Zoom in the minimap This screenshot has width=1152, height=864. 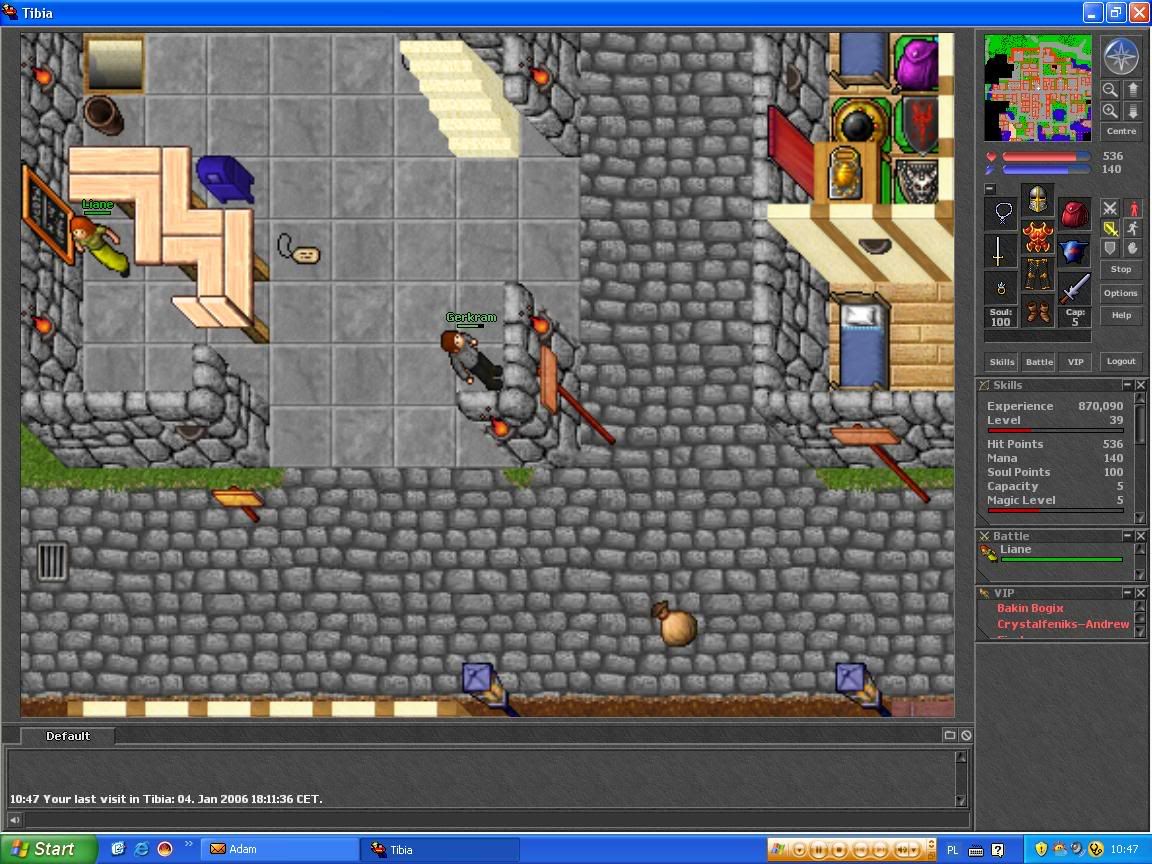click(x=1110, y=111)
